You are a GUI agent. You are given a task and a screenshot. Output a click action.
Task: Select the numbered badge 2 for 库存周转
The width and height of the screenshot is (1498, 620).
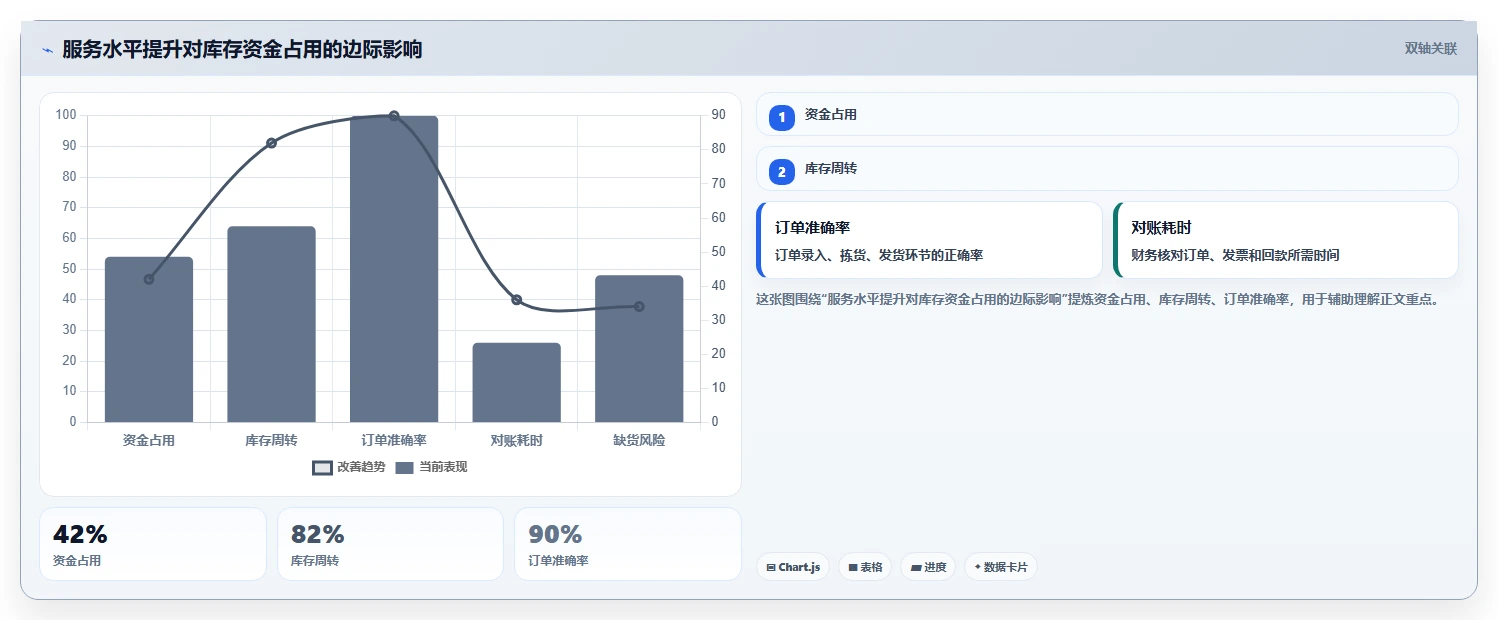[x=781, y=171]
